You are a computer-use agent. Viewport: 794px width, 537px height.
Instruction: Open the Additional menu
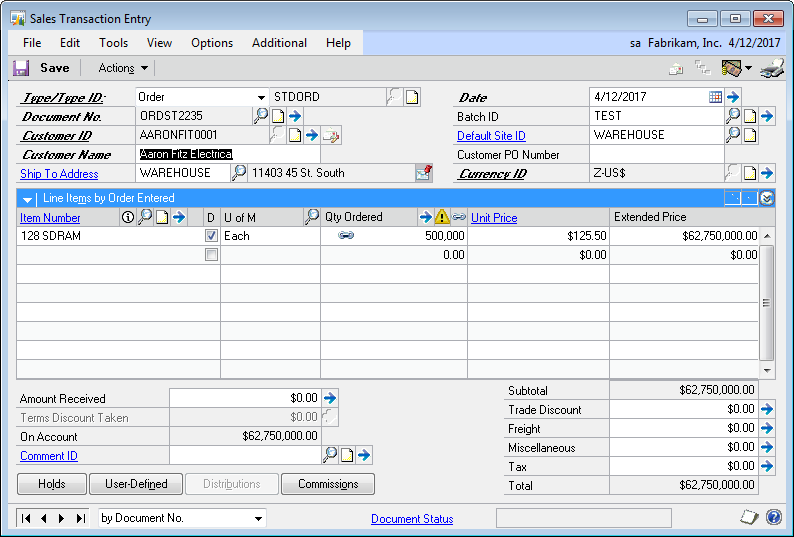tap(280, 43)
